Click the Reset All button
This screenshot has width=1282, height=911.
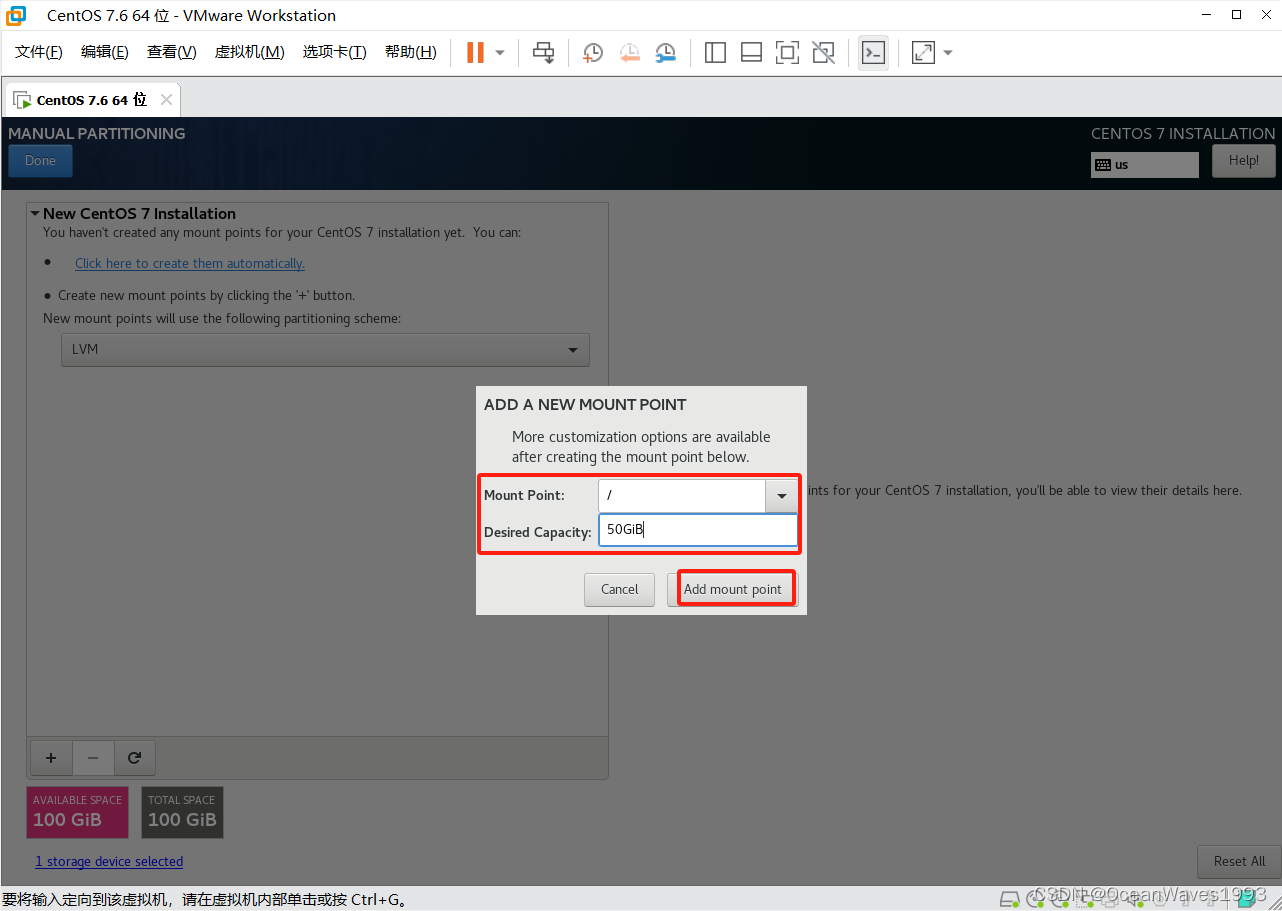(1239, 861)
